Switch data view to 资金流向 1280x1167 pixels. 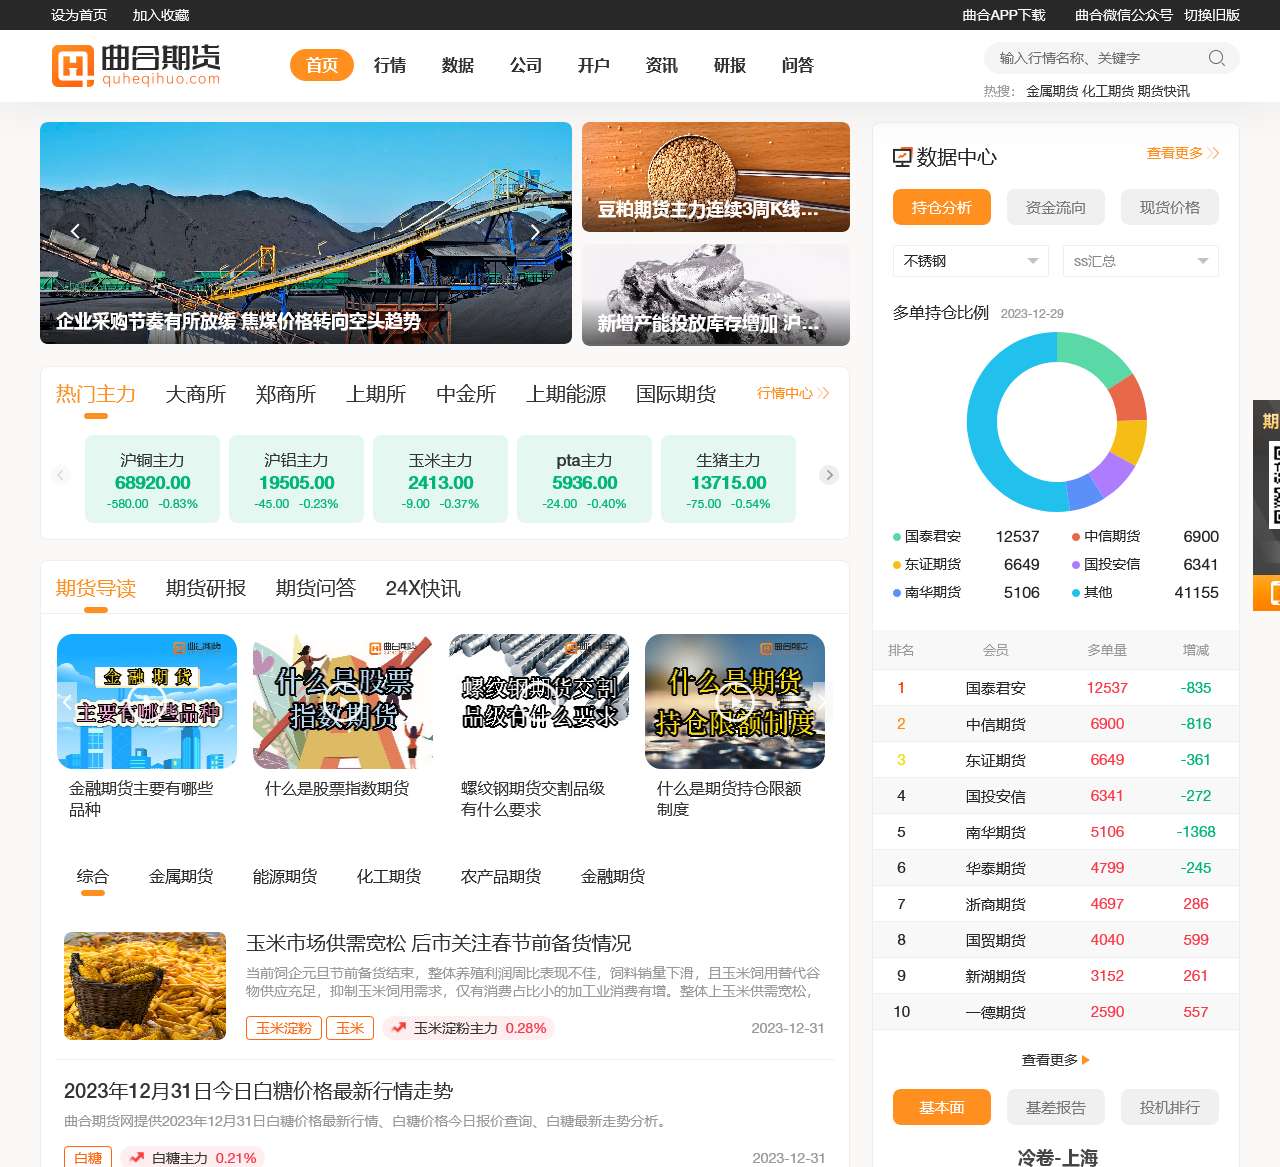point(1055,207)
